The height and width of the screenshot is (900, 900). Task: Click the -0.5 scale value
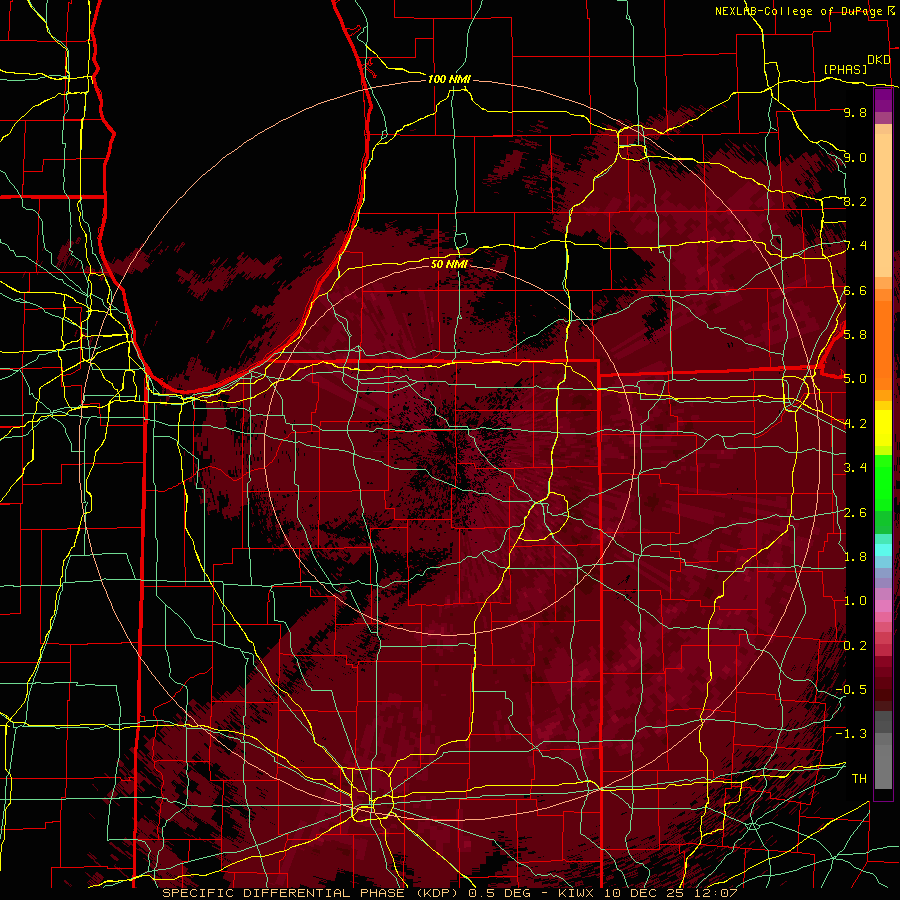852,689
